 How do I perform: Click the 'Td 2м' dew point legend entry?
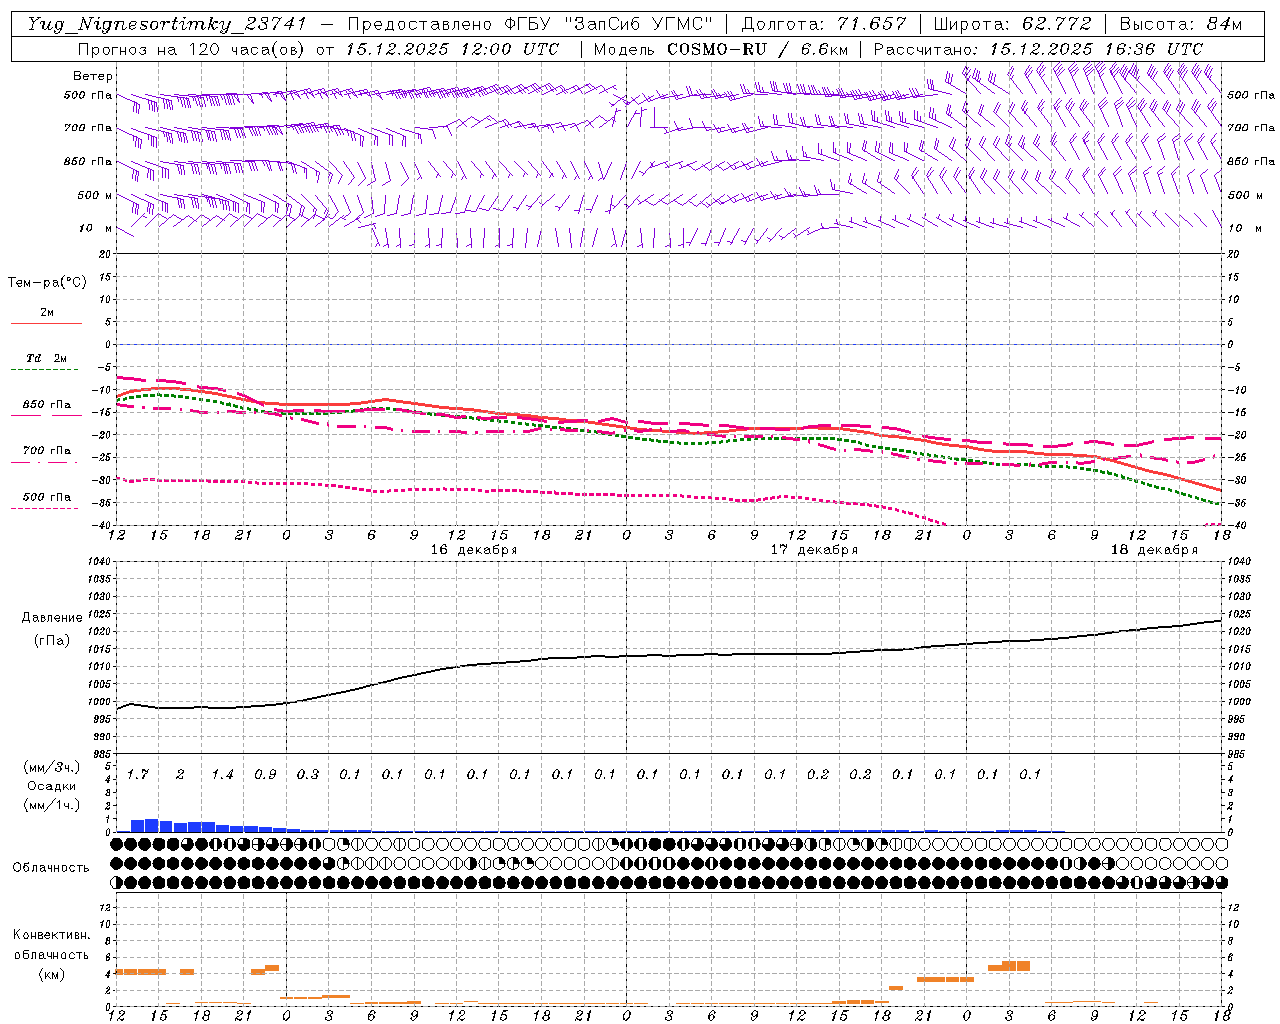(47, 358)
